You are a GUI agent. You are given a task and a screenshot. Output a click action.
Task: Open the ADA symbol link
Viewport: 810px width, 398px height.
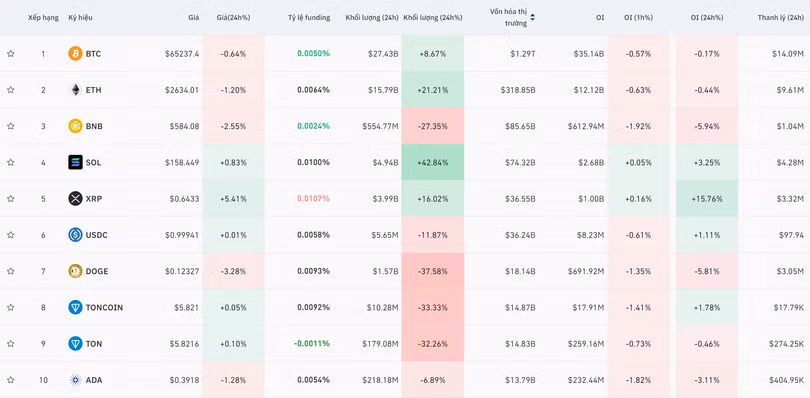click(94, 380)
